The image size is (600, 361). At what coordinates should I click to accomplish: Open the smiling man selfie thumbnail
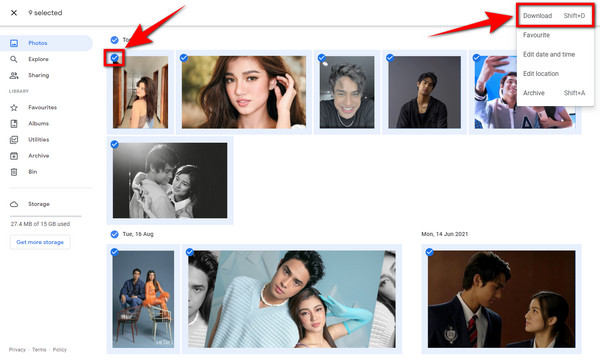pos(347,92)
